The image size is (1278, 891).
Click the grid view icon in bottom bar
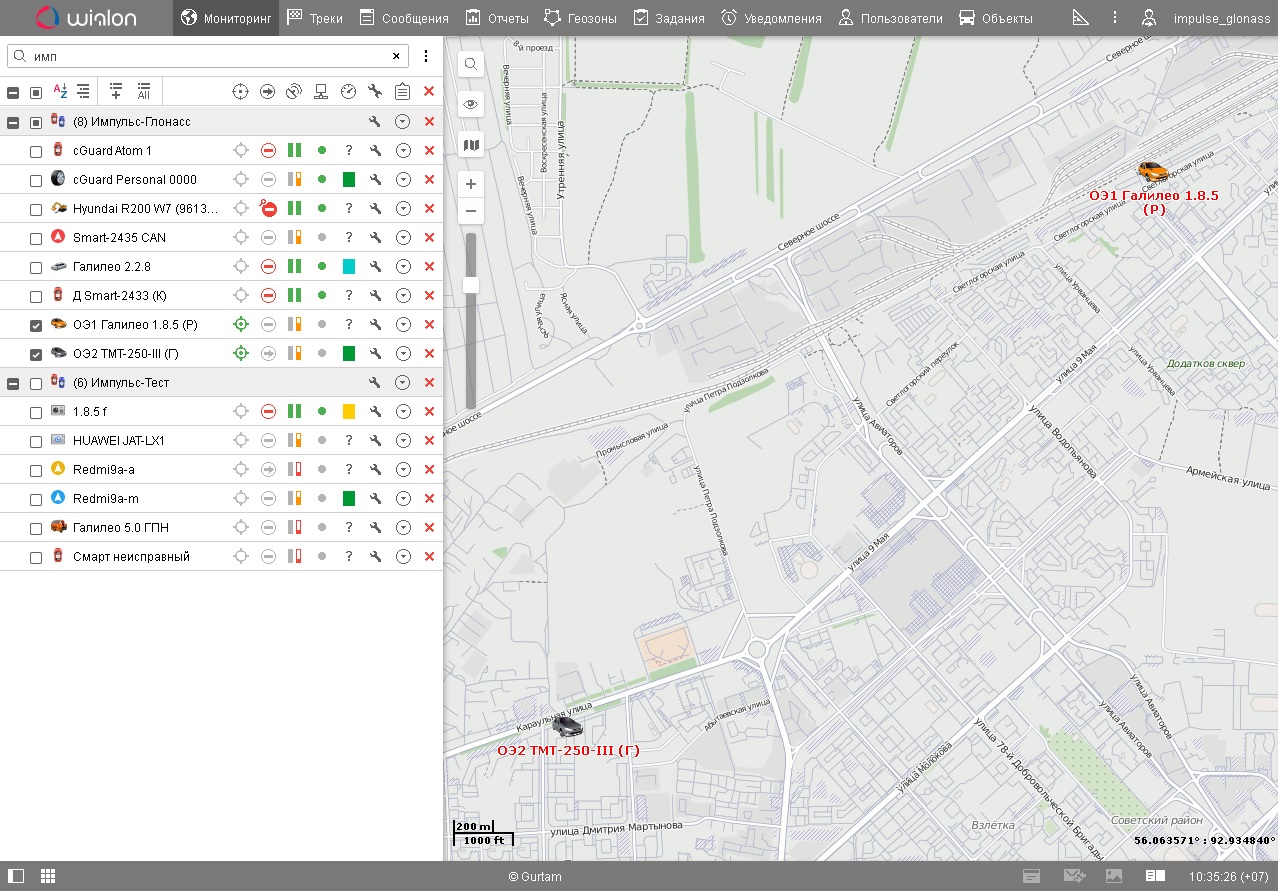point(48,876)
